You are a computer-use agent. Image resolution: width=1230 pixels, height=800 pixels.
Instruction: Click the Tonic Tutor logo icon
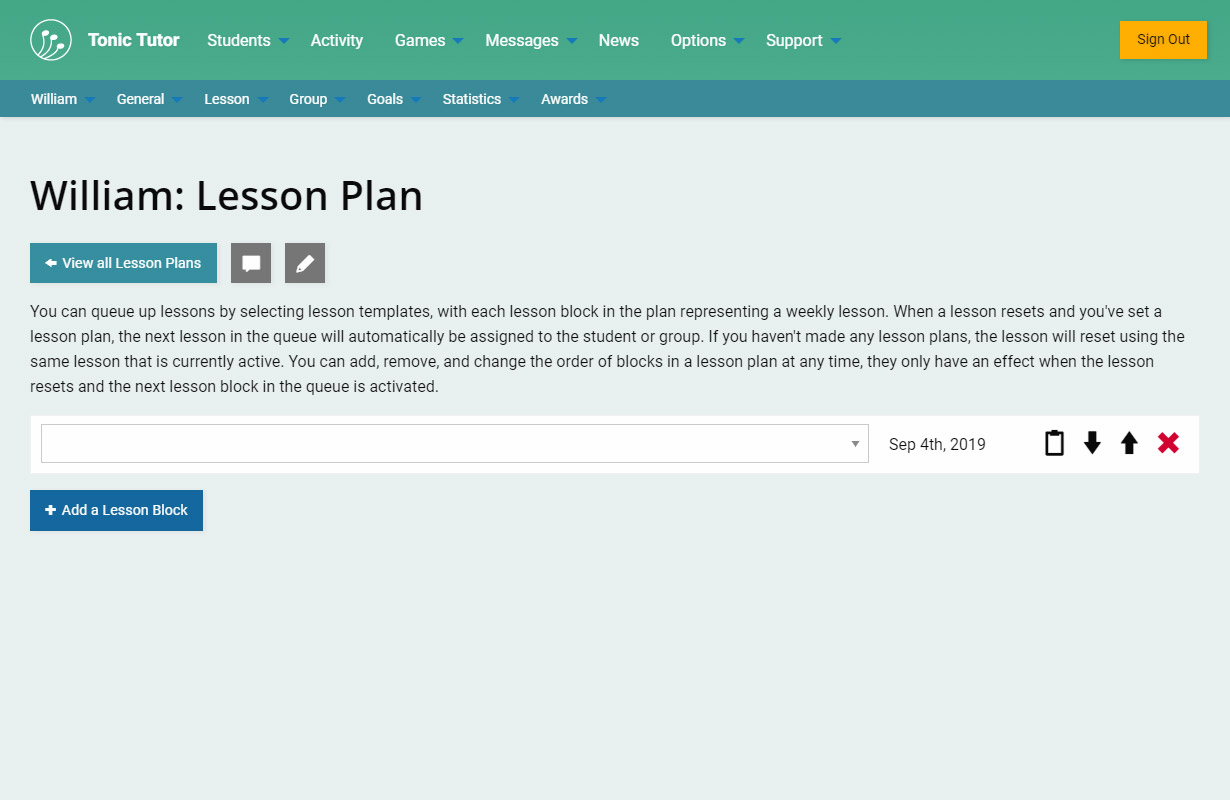coord(51,40)
